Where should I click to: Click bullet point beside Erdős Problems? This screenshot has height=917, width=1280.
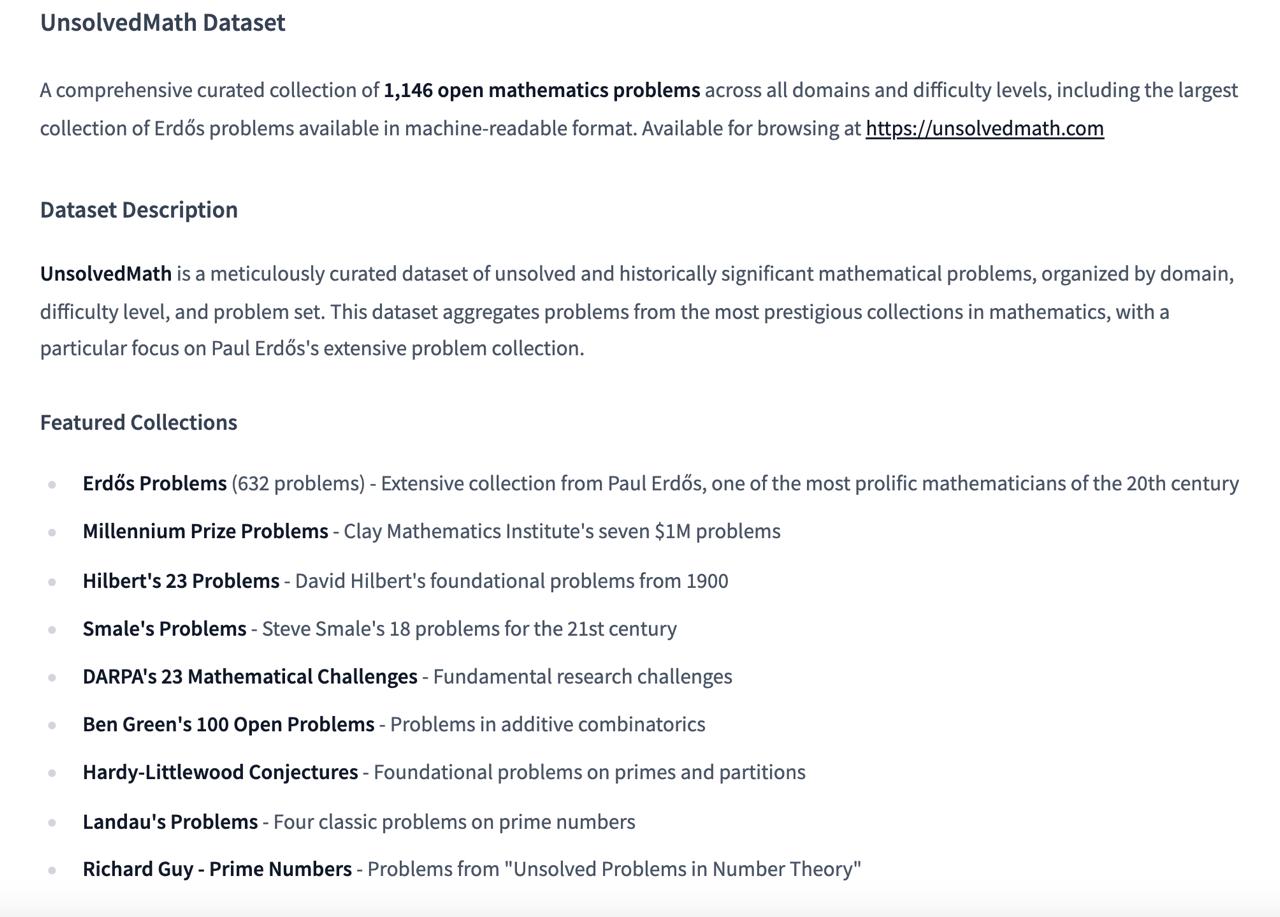pos(52,485)
